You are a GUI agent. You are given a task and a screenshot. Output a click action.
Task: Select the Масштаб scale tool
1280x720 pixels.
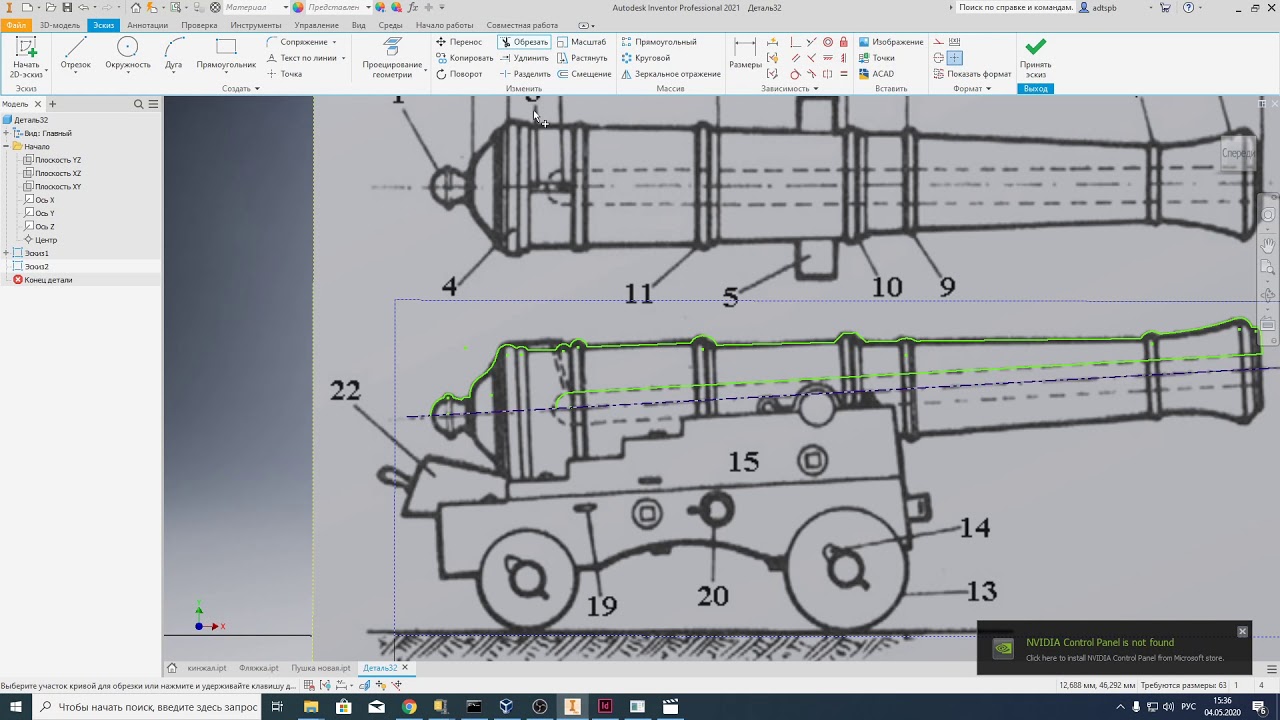582,42
